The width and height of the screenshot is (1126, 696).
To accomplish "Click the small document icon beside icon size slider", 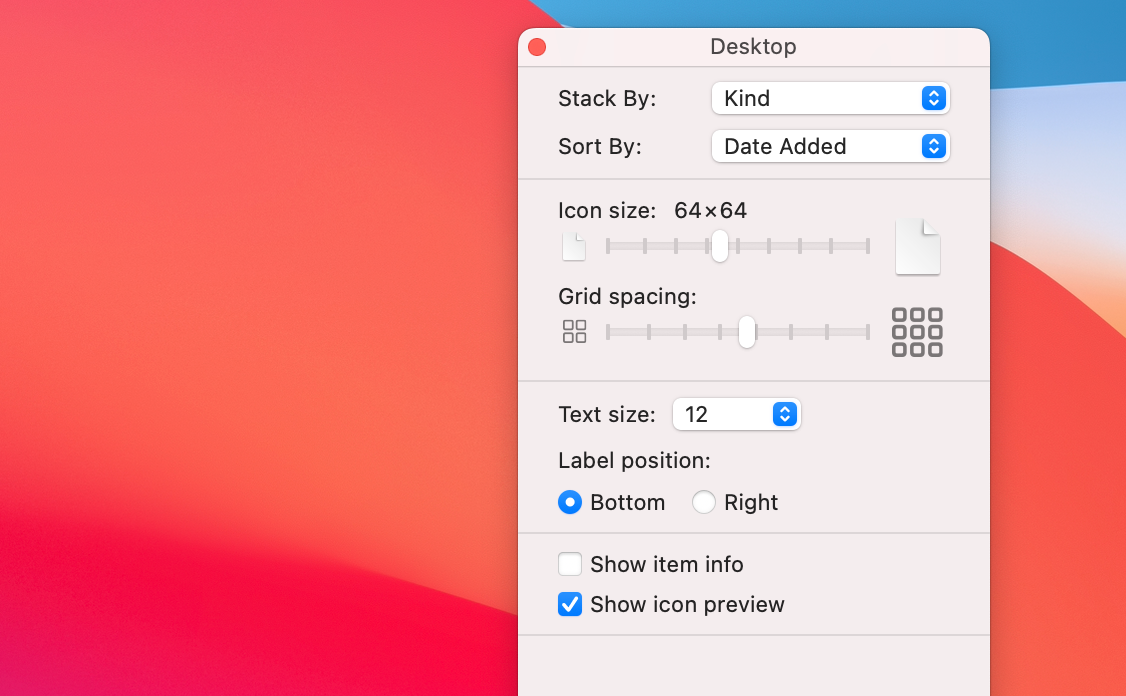I will point(574,246).
